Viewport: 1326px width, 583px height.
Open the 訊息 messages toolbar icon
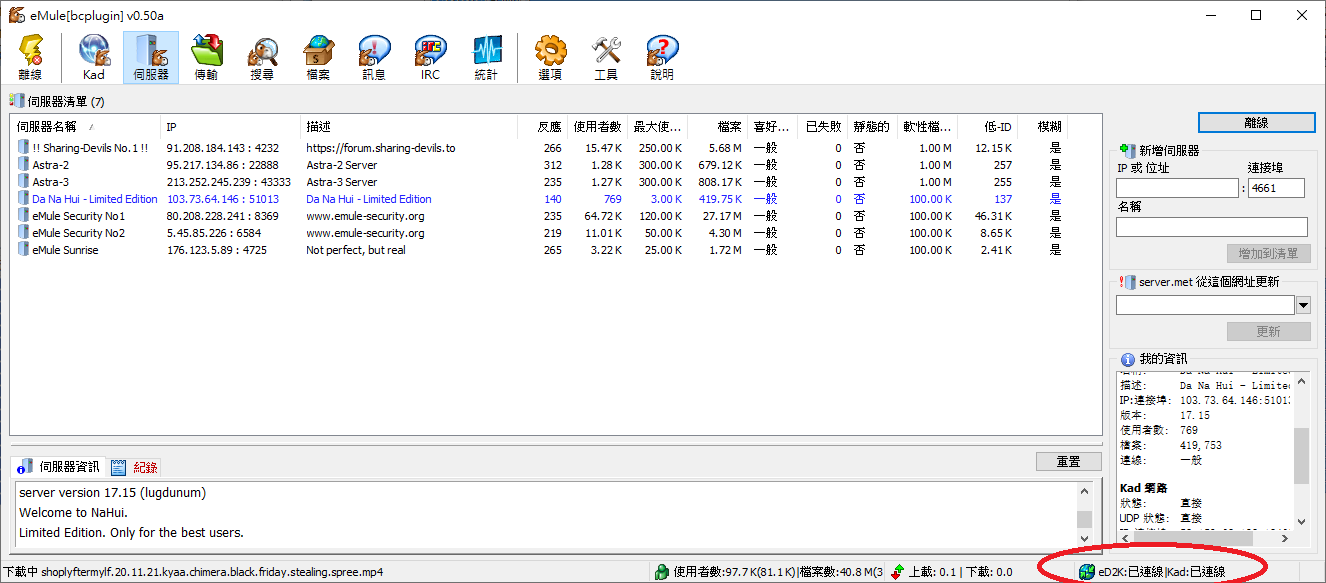[374, 57]
